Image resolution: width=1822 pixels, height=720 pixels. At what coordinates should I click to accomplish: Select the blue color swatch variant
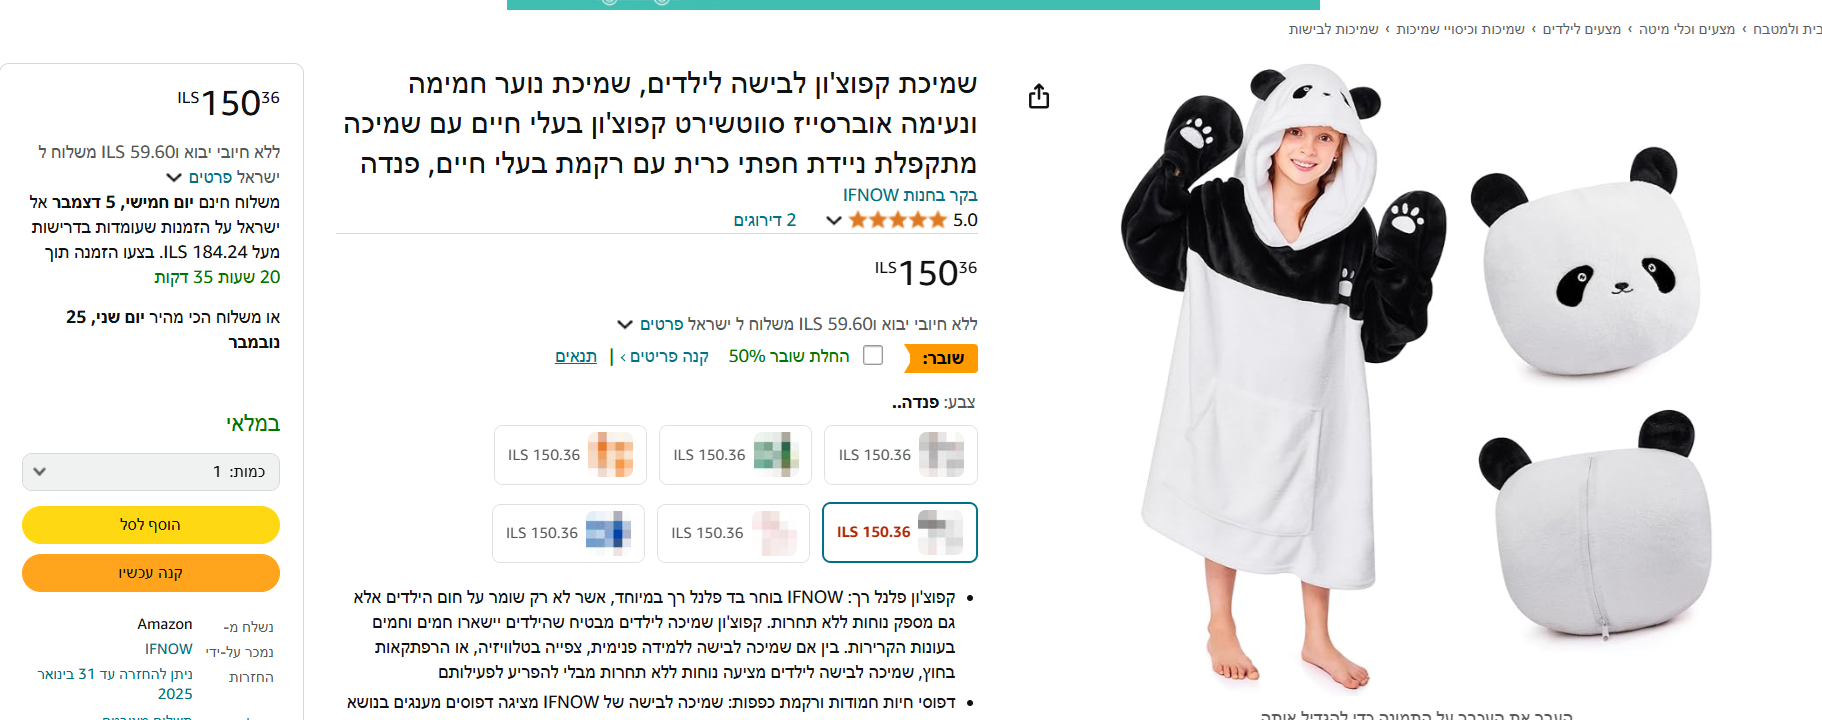tap(568, 533)
